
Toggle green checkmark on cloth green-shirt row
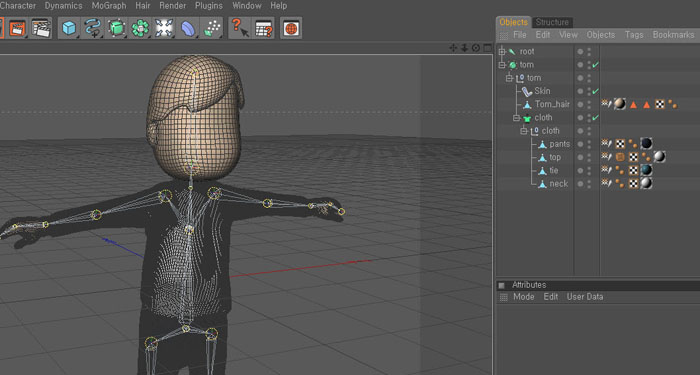595,118
